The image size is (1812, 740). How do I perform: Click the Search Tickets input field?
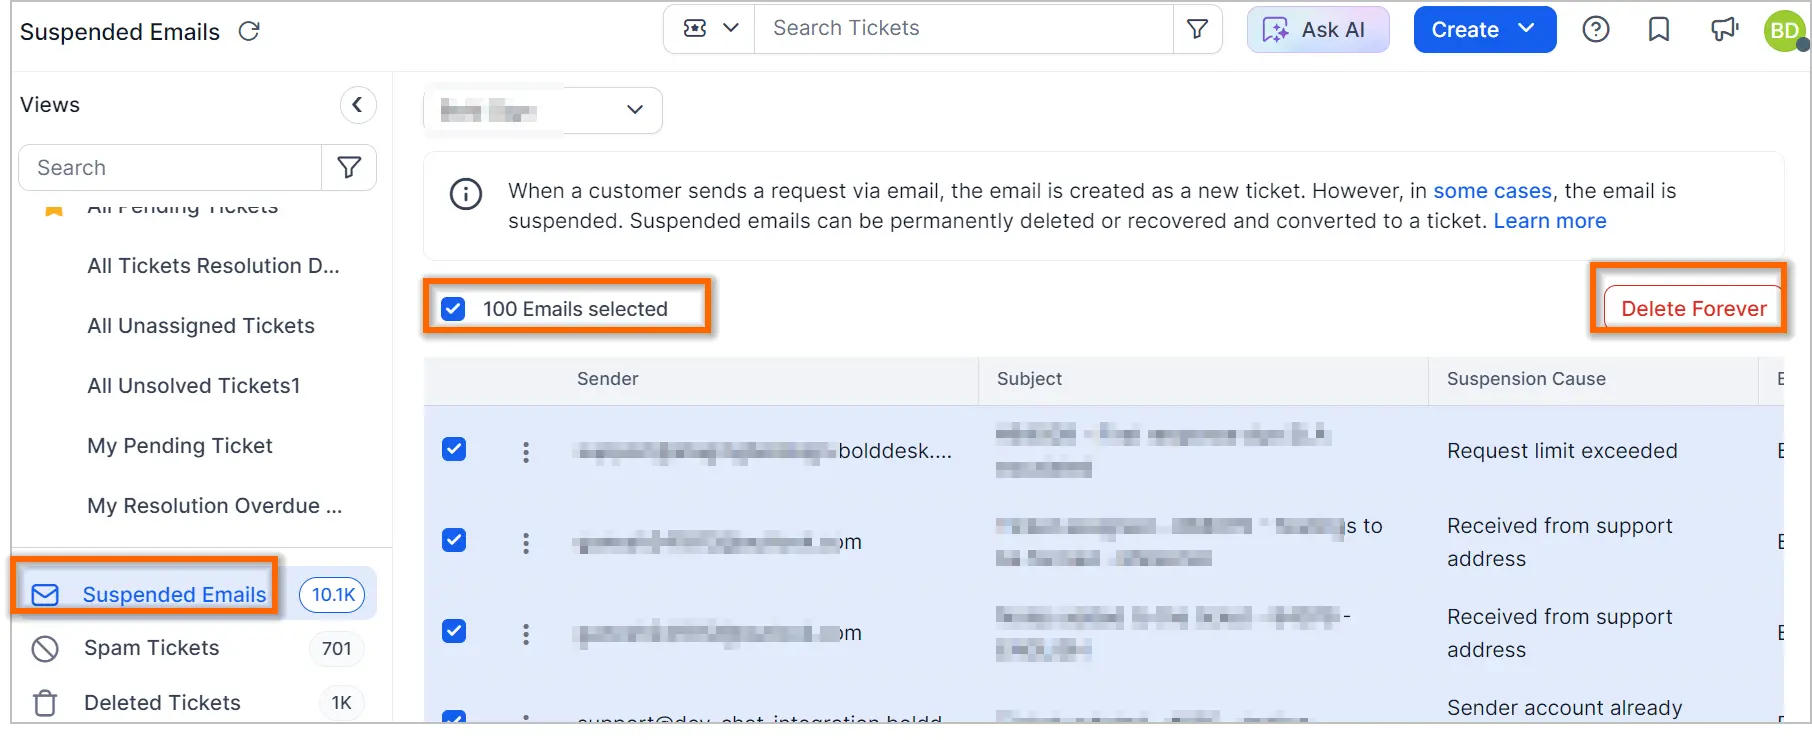(x=964, y=29)
